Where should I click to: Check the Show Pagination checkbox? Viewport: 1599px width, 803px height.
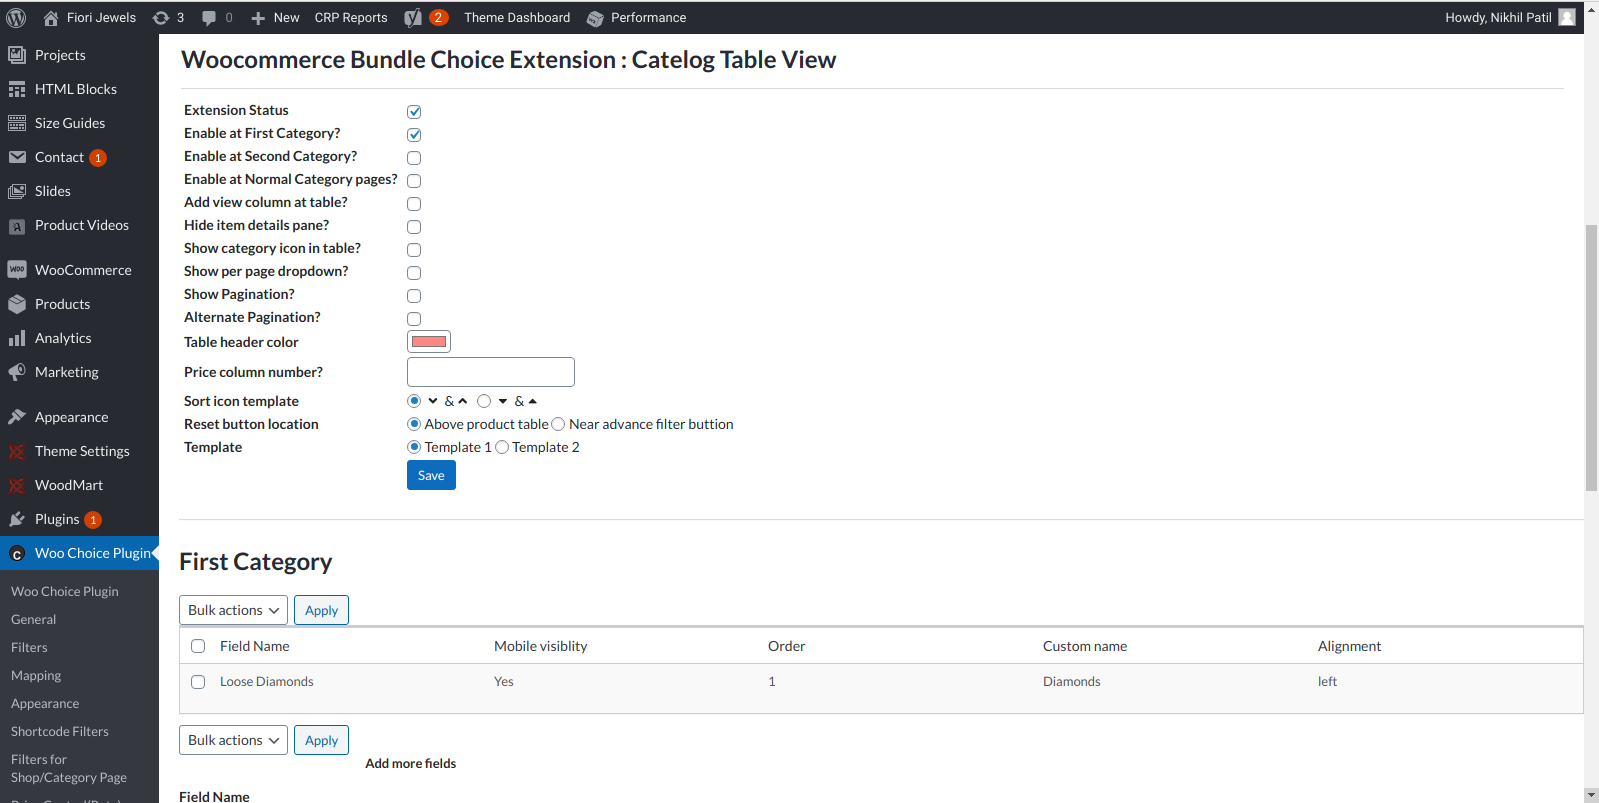click(x=414, y=296)
